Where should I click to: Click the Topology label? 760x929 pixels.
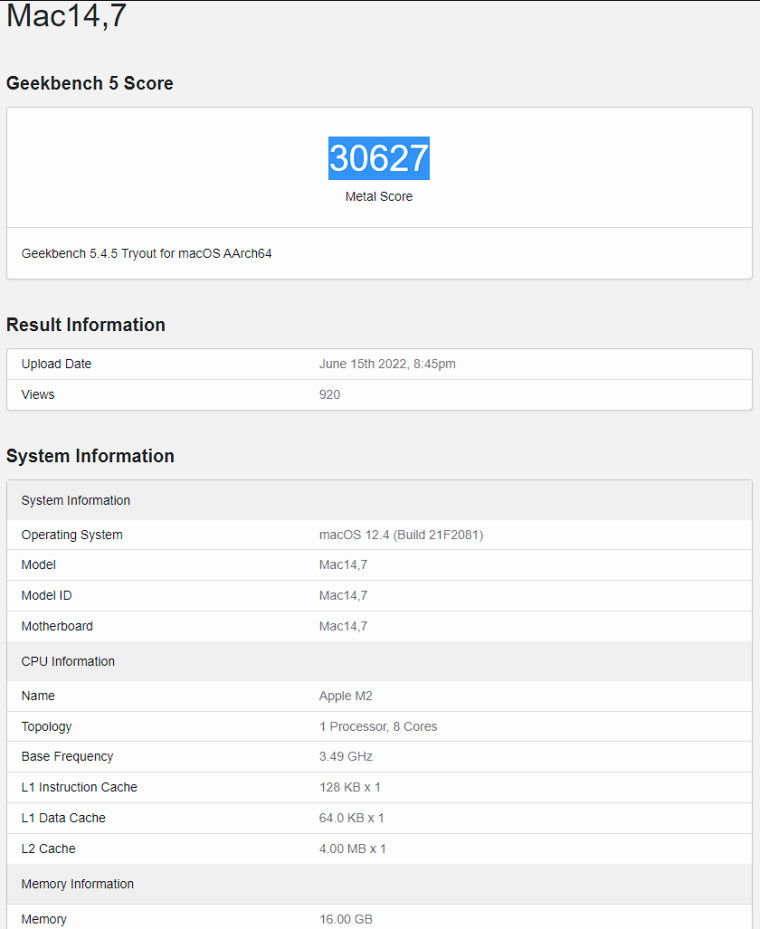click(x=46, y=726)
